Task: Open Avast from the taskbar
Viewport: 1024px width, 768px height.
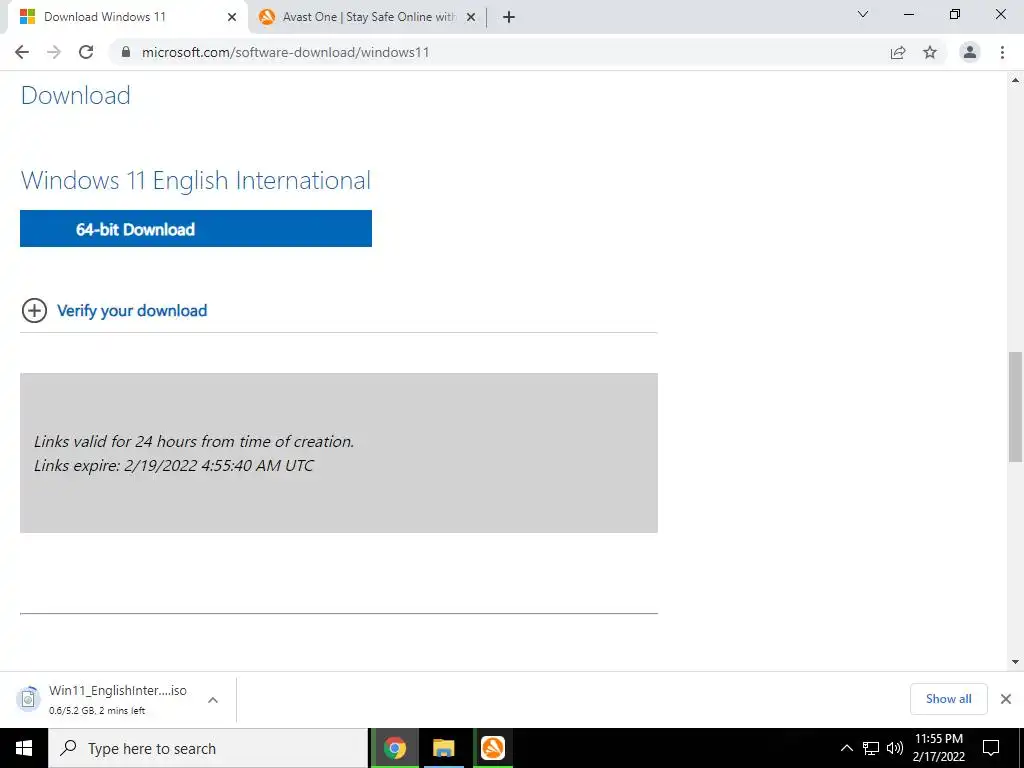Action: pos(492,748)
